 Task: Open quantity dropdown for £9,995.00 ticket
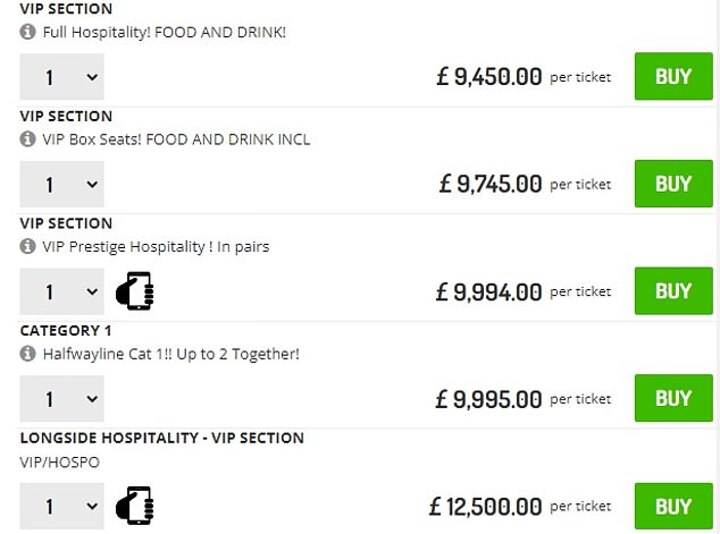(x=62, y=399)
